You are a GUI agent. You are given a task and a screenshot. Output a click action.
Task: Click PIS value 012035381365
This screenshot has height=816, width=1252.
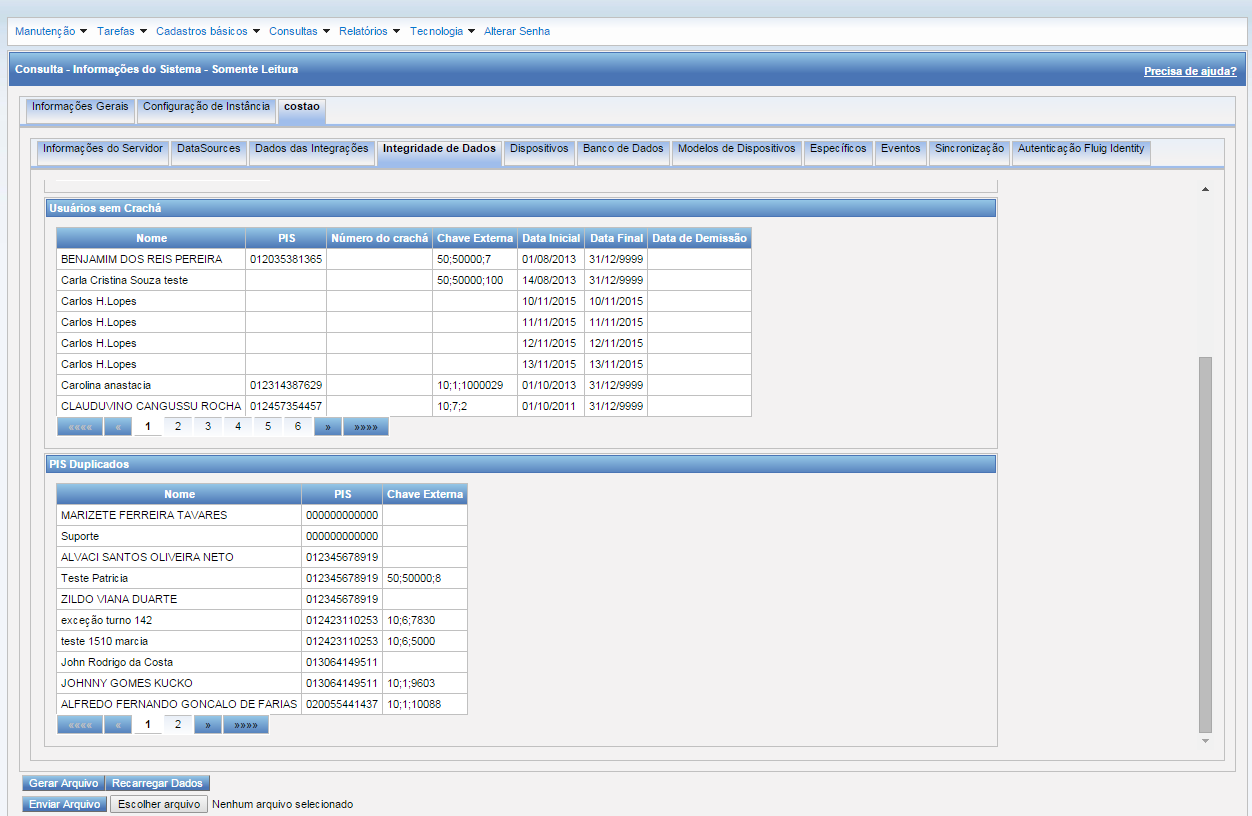[x=286, y=259]
